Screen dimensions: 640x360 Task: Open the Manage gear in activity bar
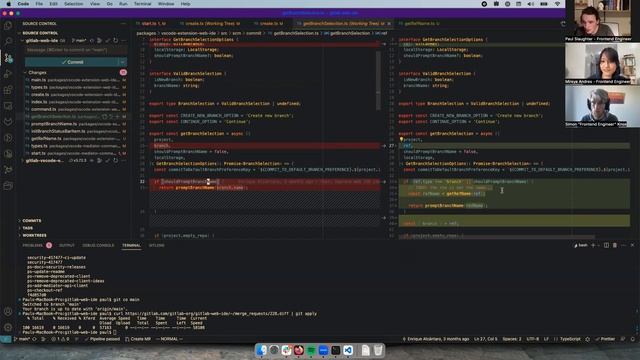tap(8, 327)
